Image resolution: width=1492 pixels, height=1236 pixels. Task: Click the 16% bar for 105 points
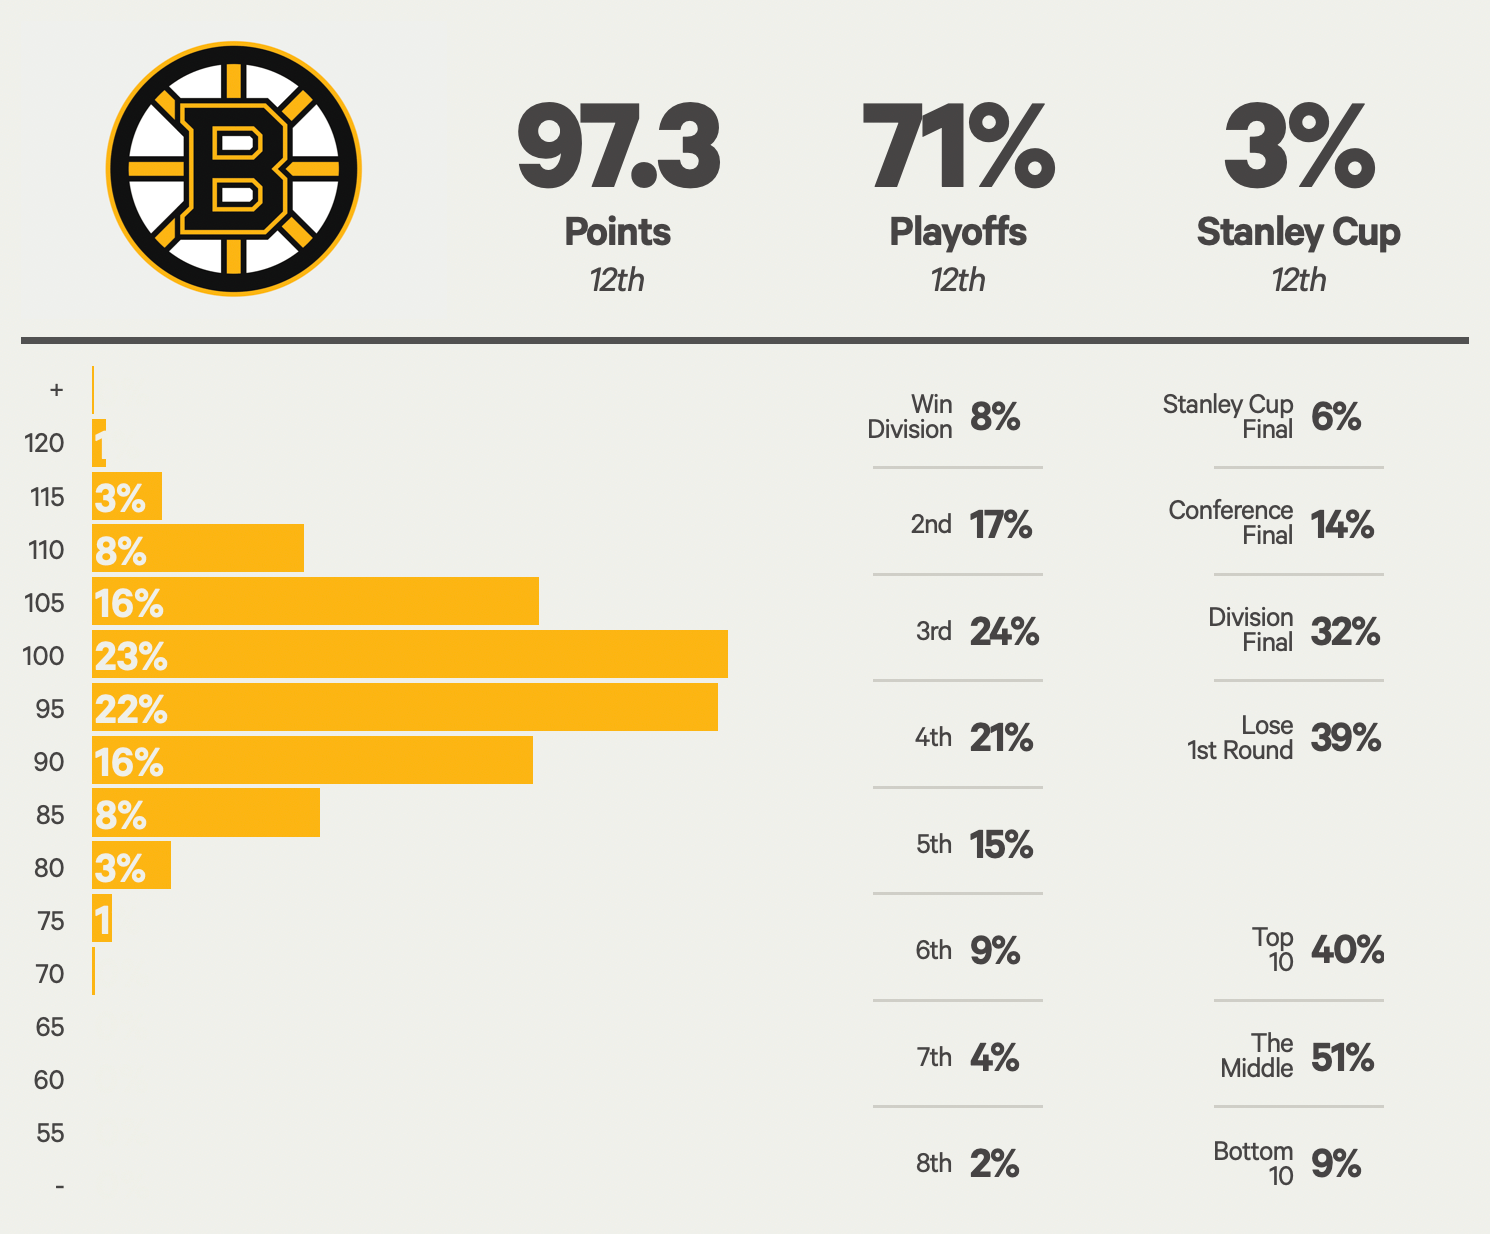click(315, 602)
